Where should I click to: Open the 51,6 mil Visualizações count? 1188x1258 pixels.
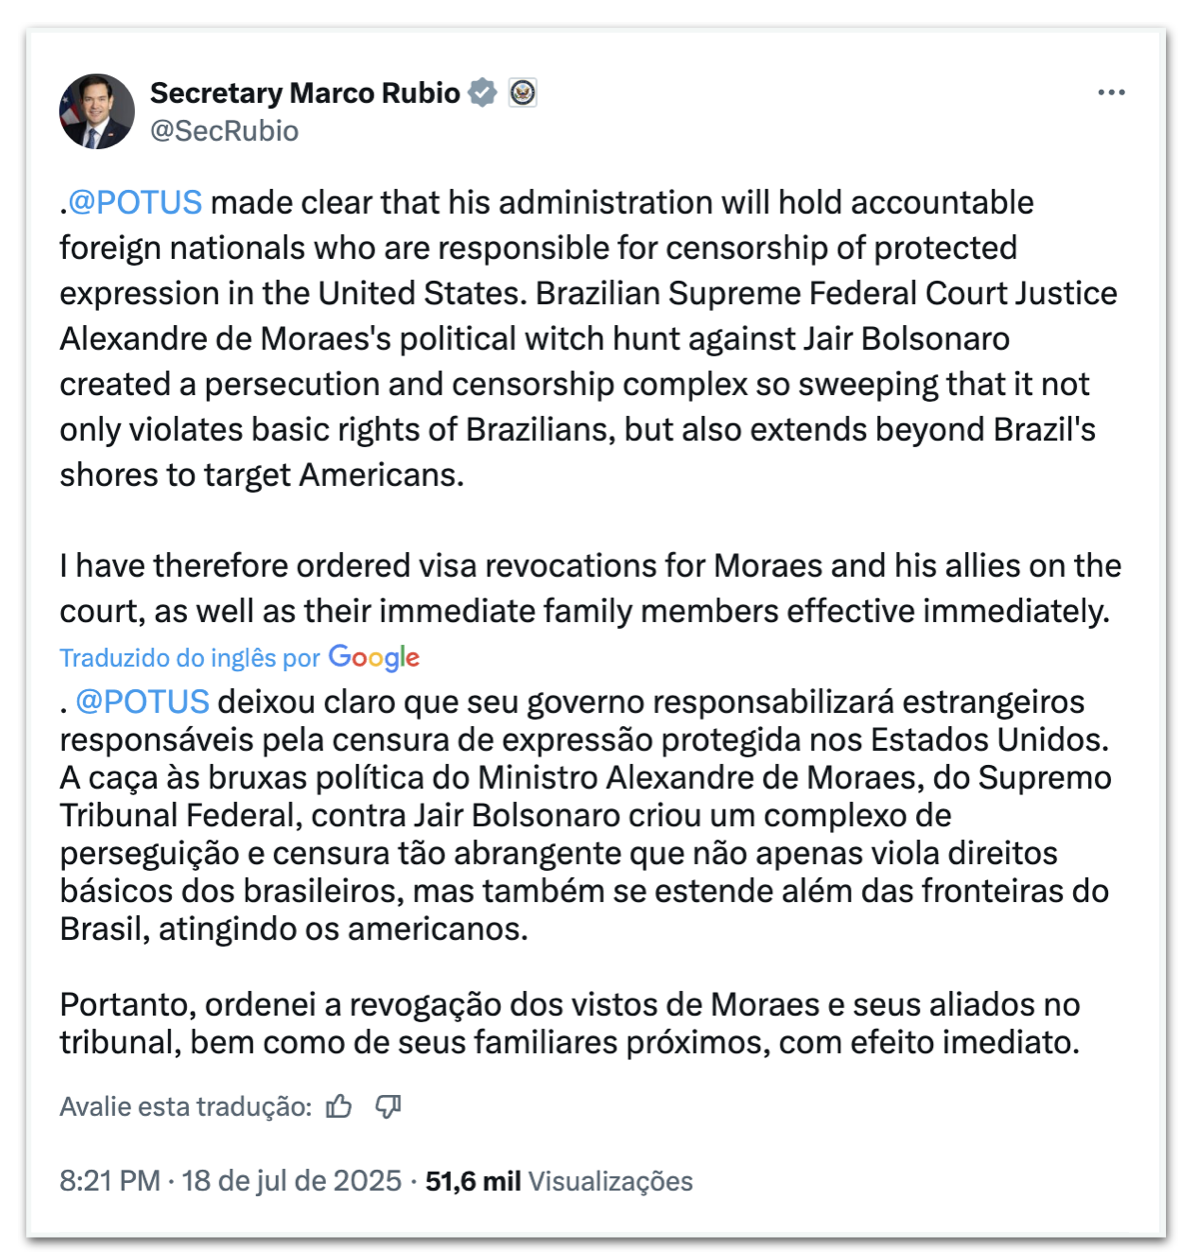tap(559, 1181)
